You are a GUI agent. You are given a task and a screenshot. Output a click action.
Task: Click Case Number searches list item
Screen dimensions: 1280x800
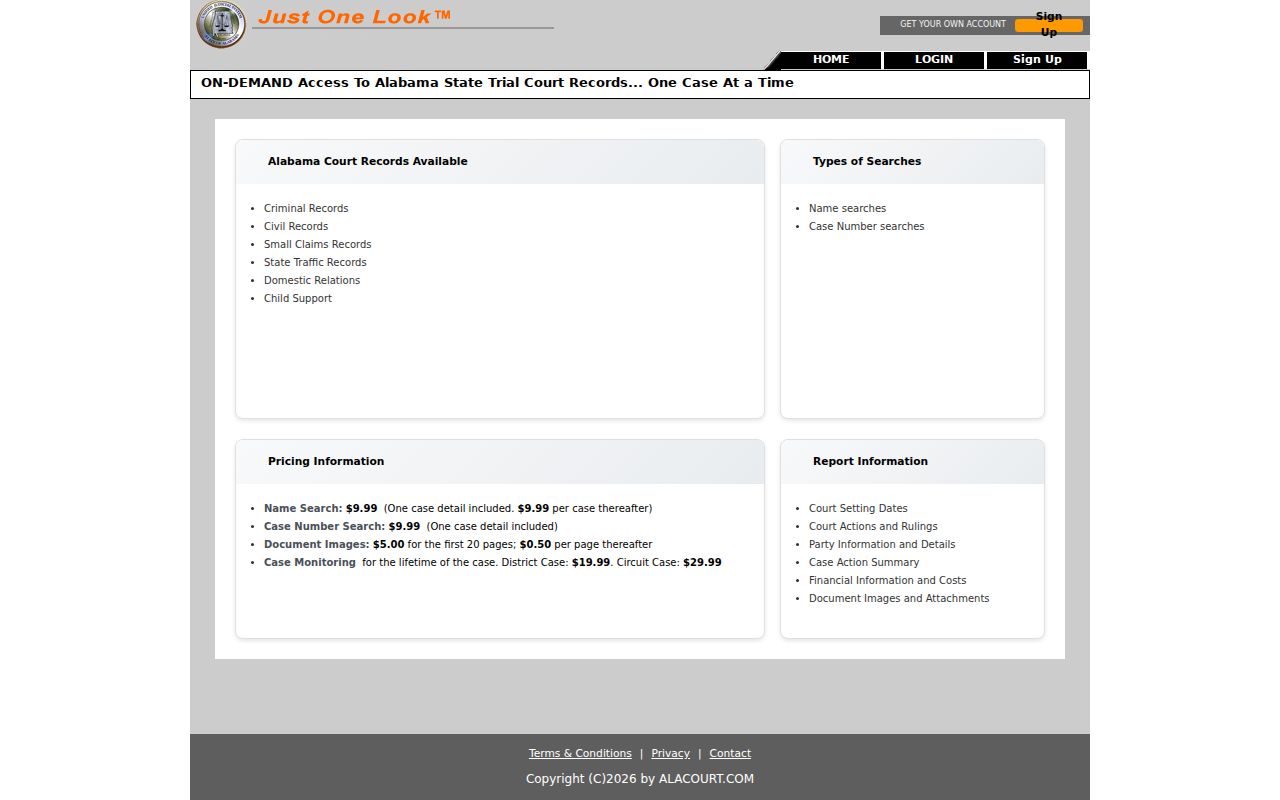pyautogui.click(x=866, y=227)
